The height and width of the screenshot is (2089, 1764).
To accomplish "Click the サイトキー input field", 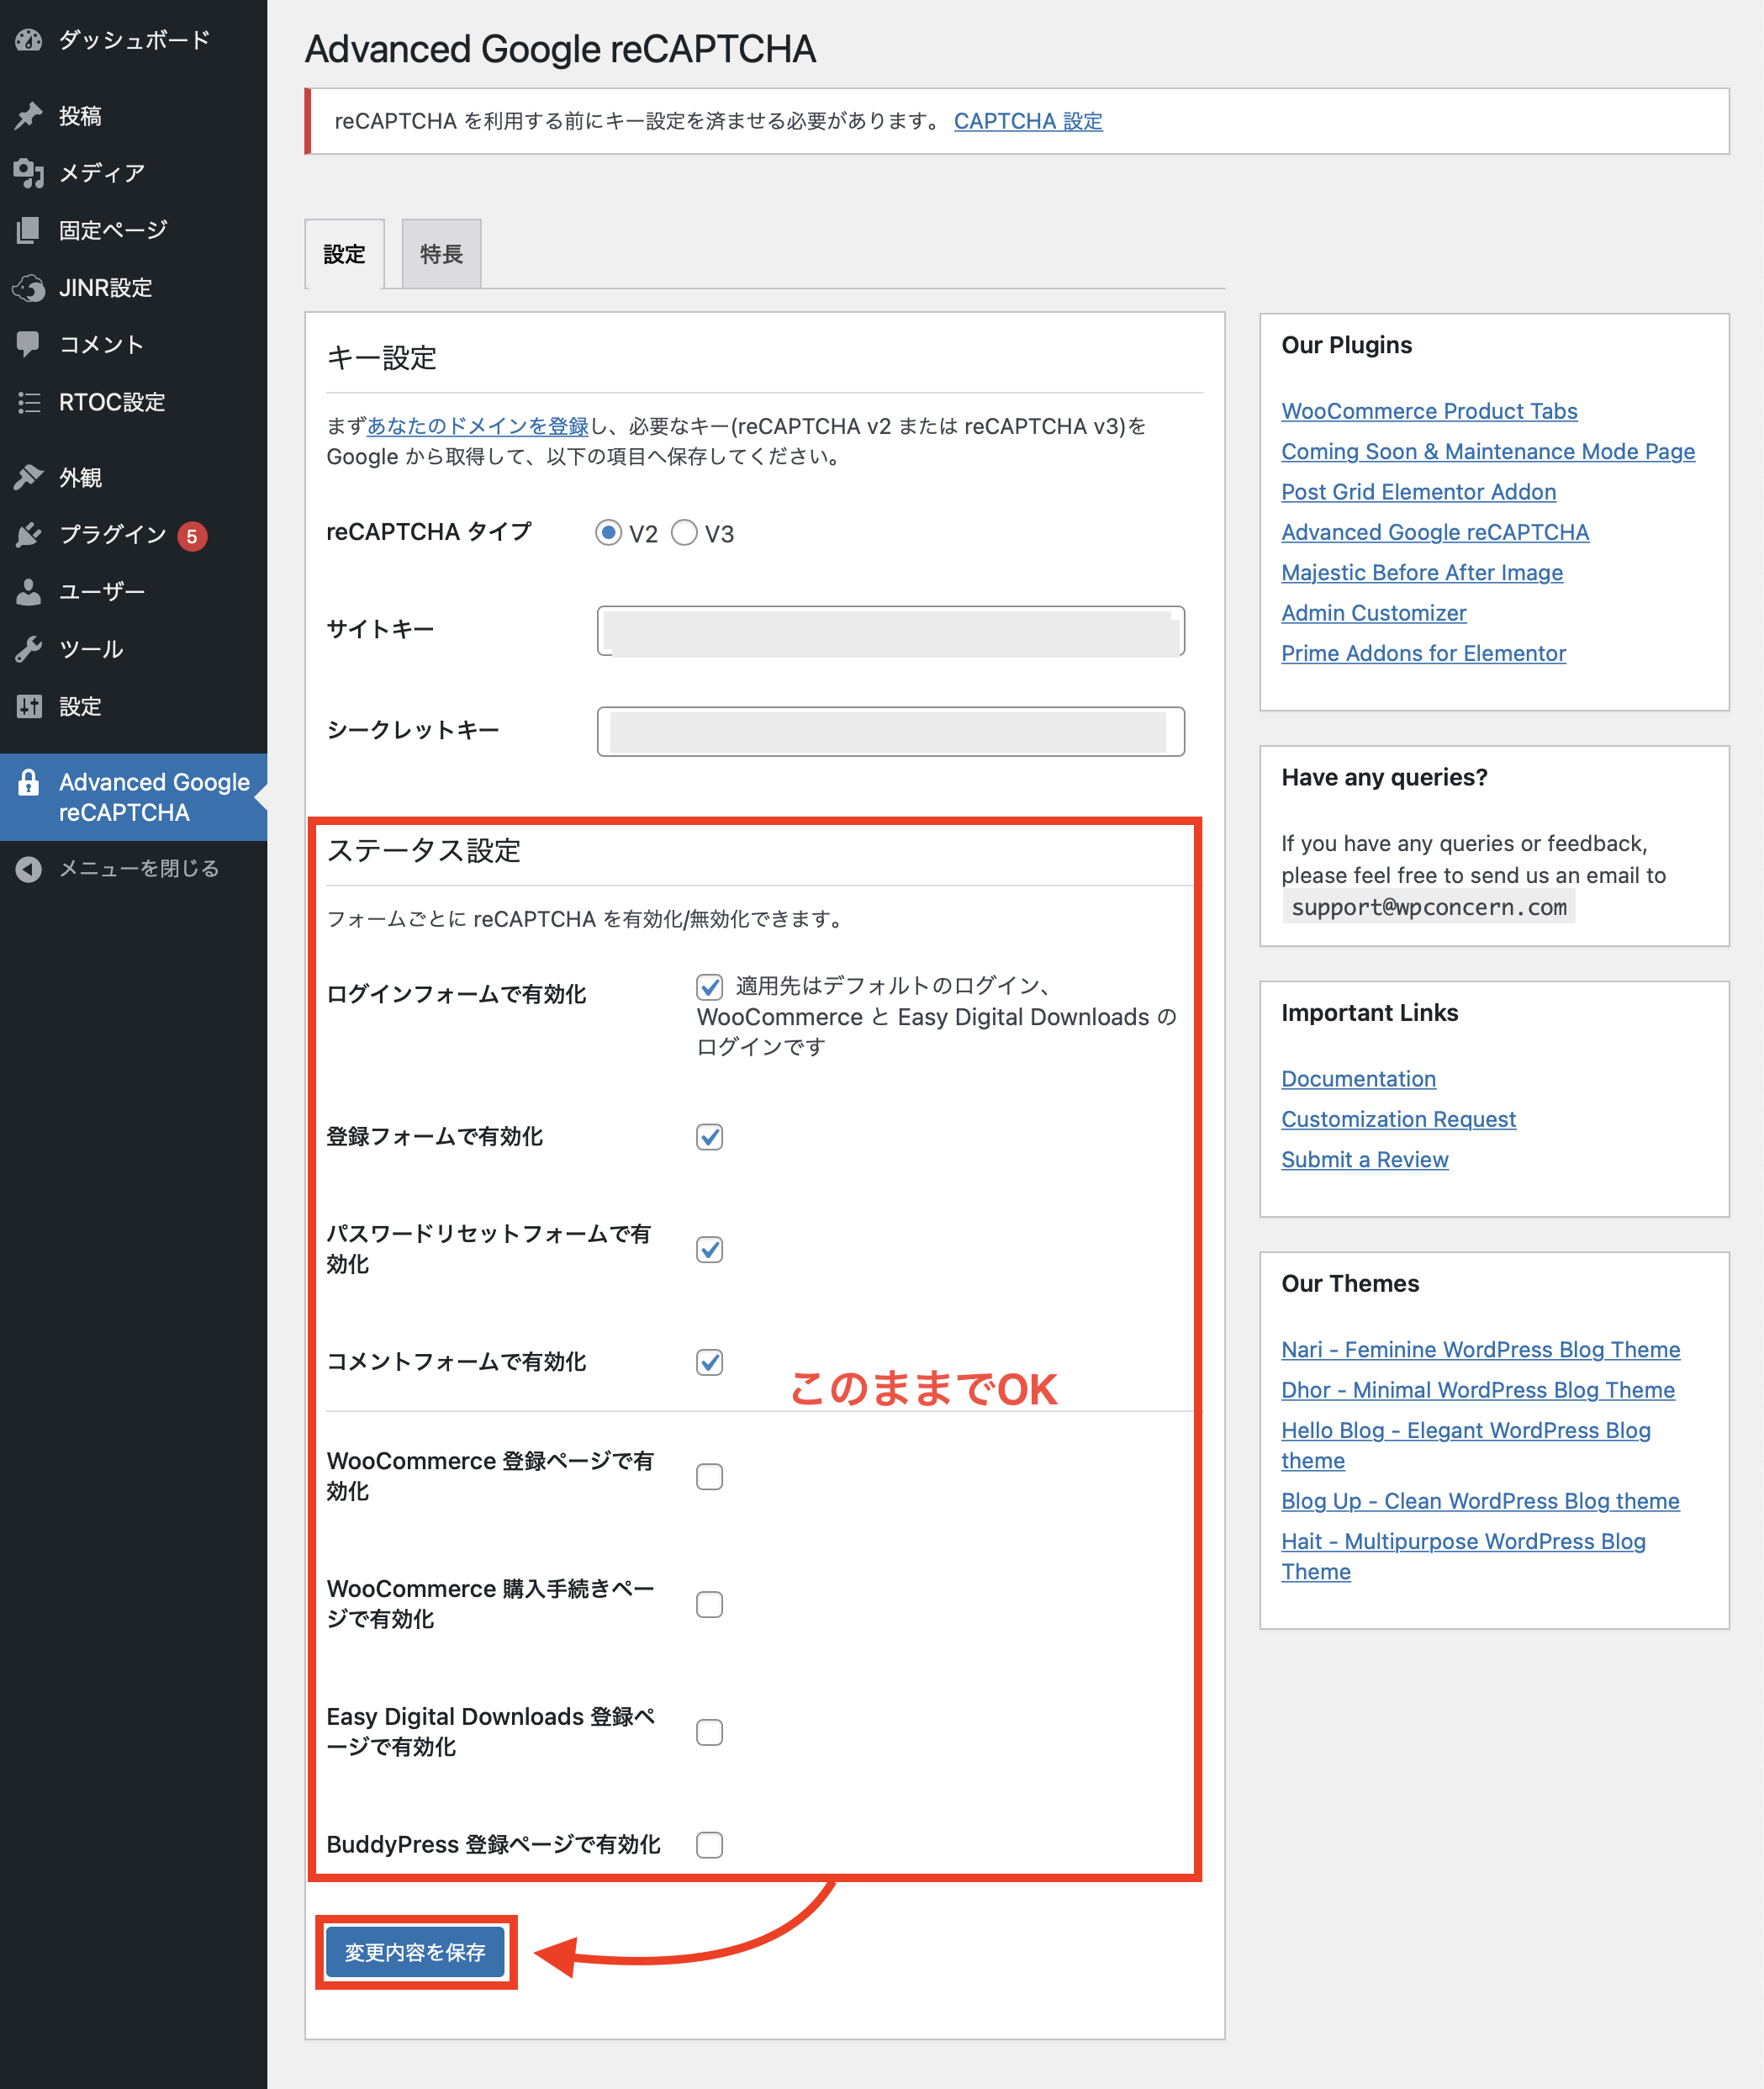I will [x=890, y=631].
